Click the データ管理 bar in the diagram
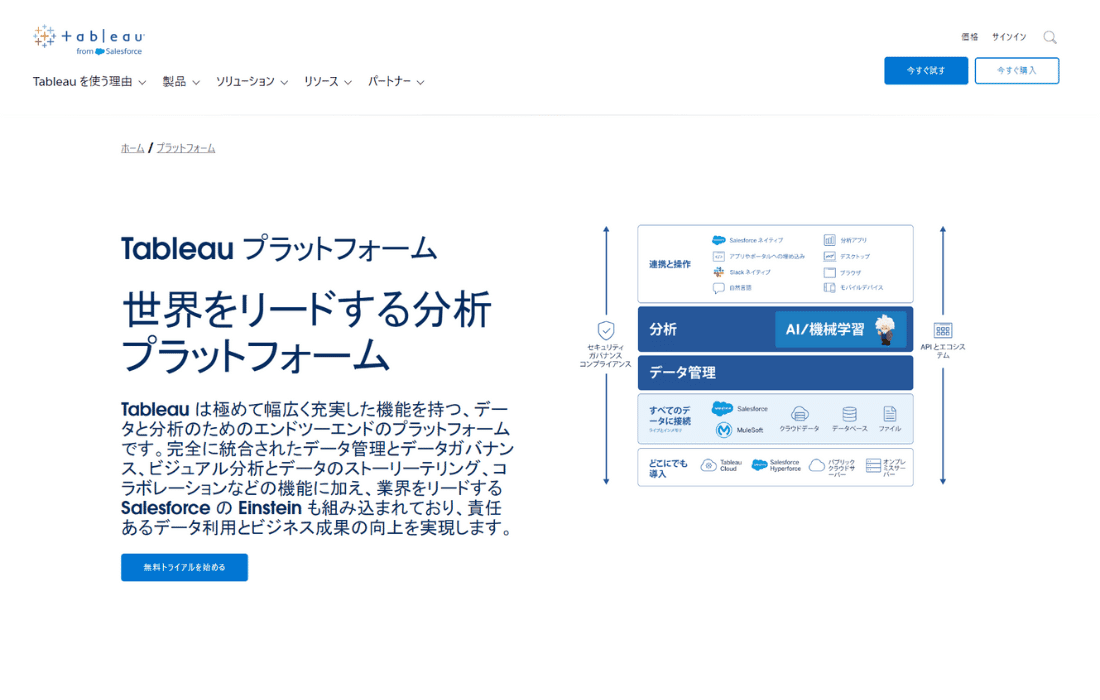1100x700 pixels. 775,372
